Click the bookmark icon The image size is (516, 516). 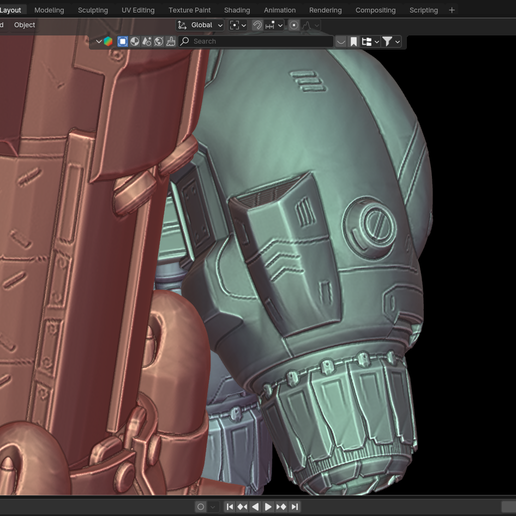coord(354,42)
